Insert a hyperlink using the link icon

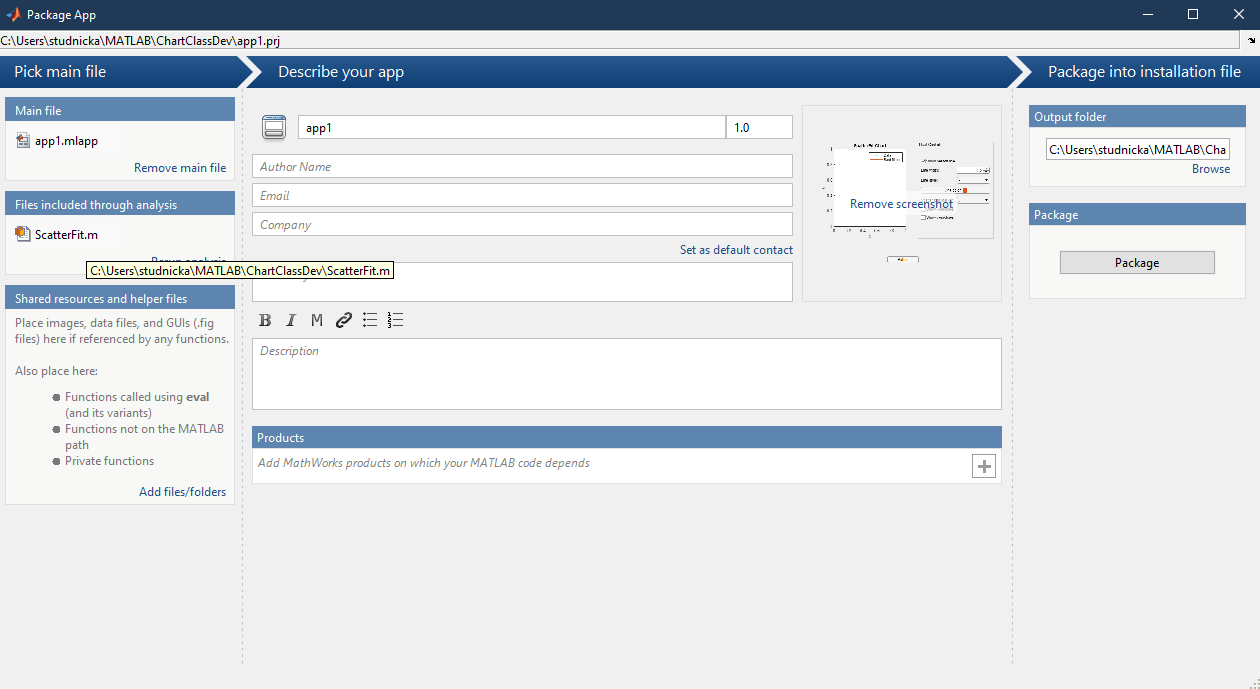point(344,320)
